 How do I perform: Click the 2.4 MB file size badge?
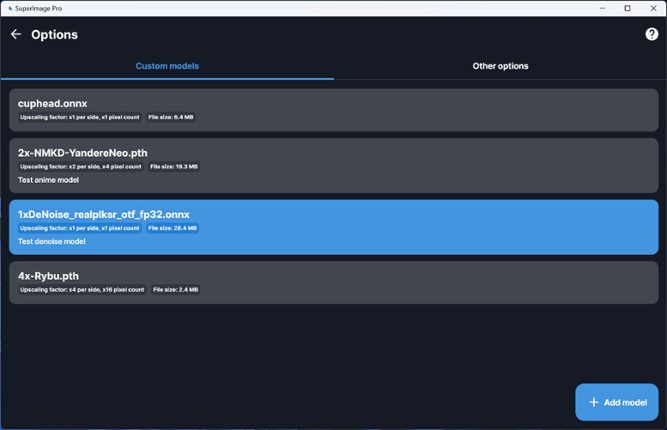point(173,289)
